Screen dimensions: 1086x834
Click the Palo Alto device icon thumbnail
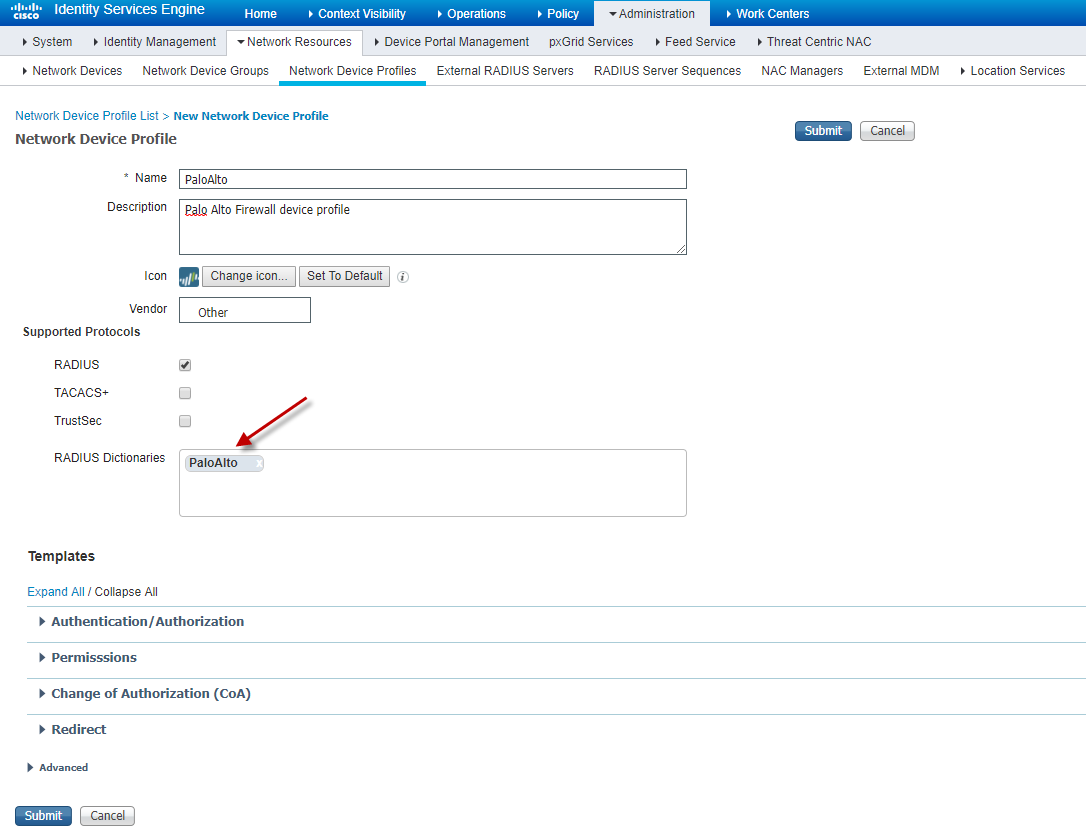point(188,277)
